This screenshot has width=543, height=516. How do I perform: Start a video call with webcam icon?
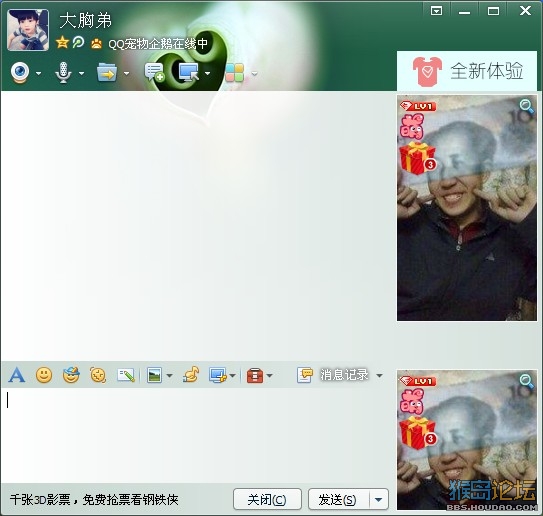coord(20,72)
